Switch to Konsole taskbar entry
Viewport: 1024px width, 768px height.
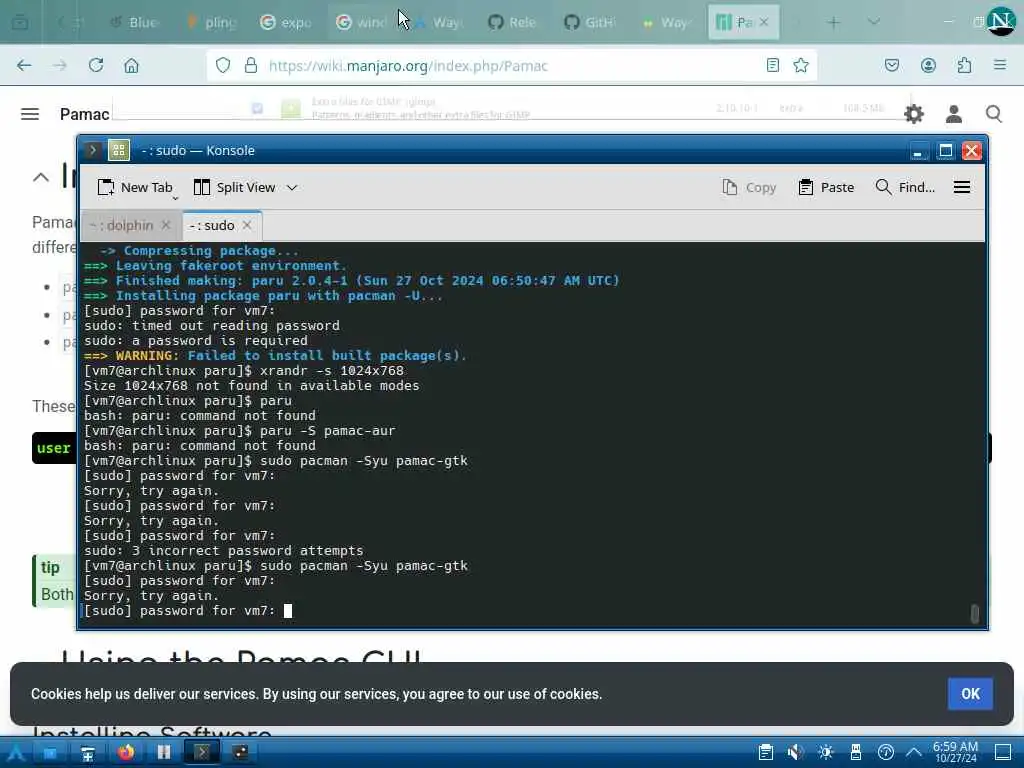click(x=201, y=752)
